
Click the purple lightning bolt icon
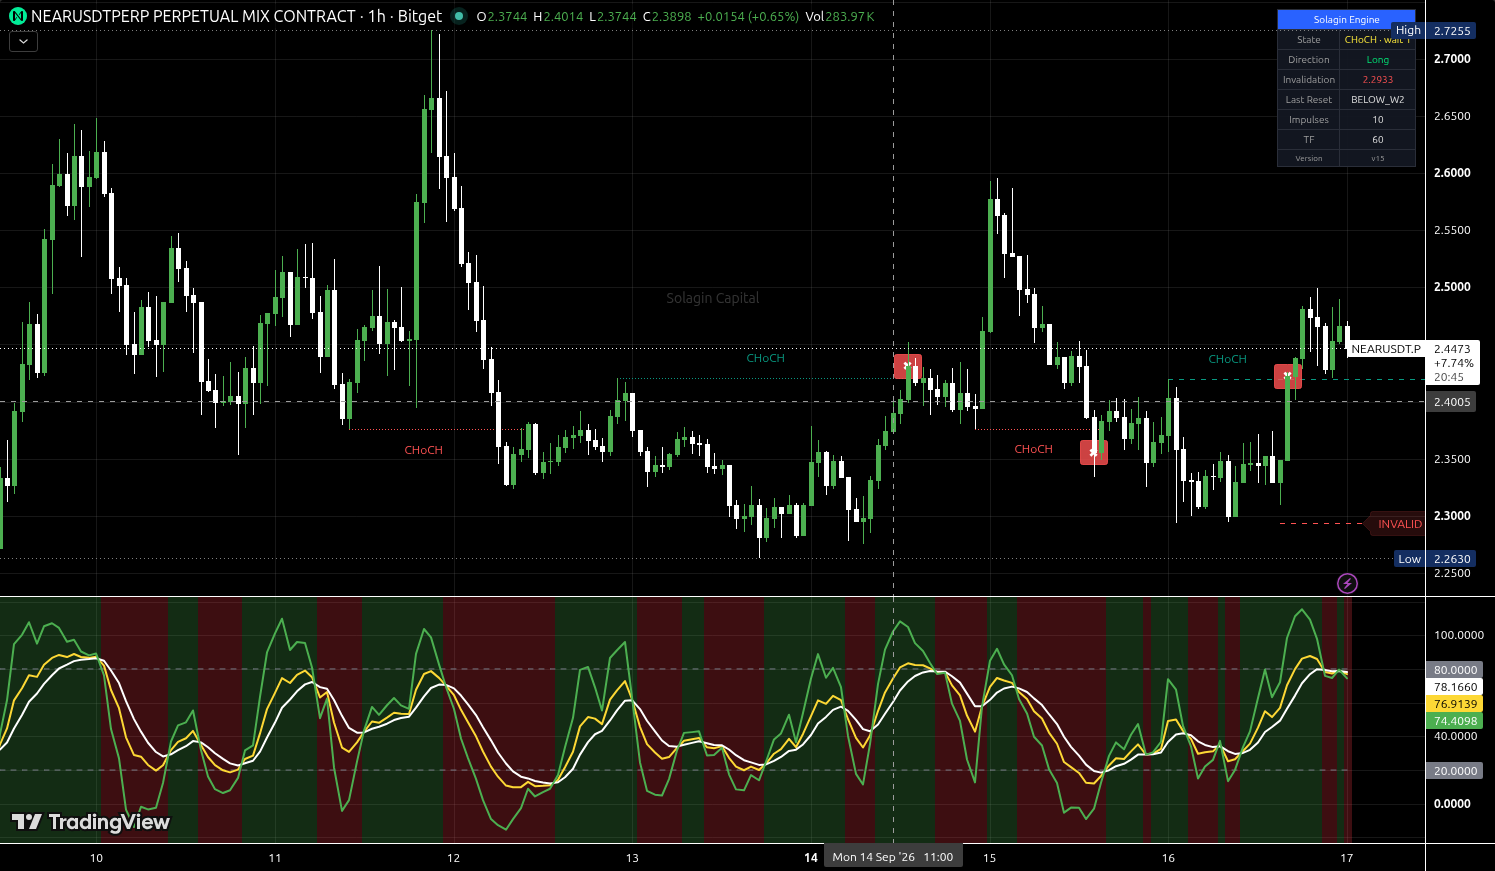point(1347,583)
